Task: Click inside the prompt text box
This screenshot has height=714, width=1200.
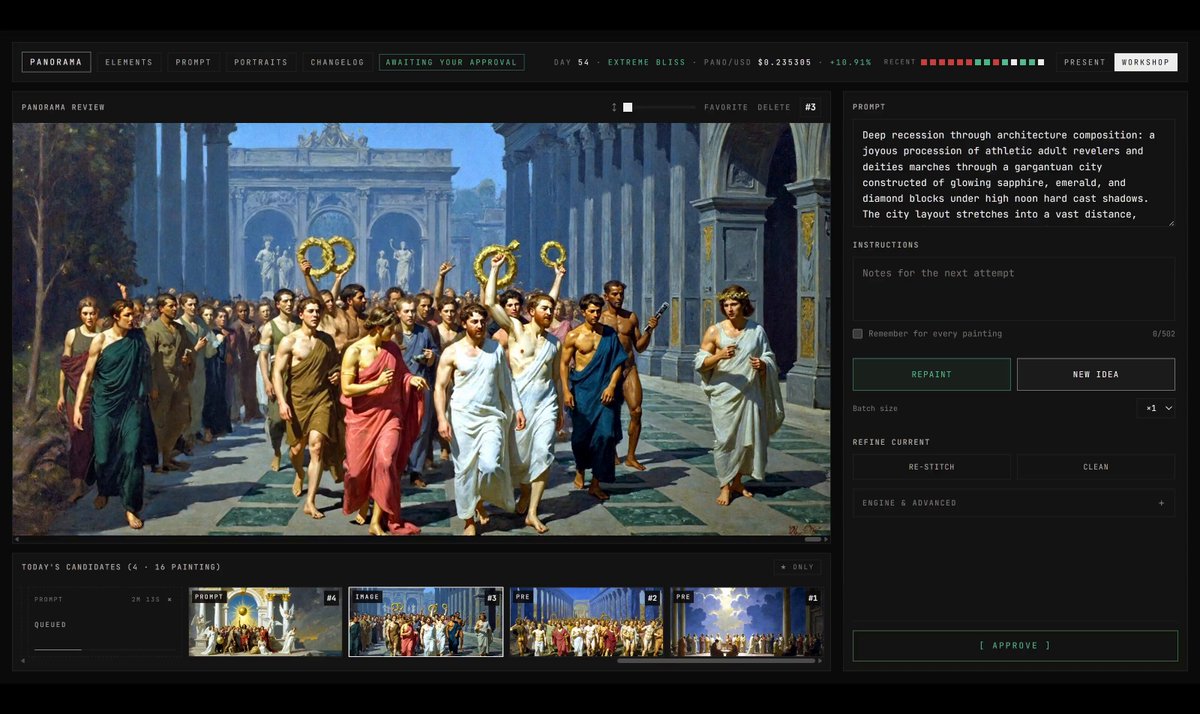Action: click(x=1013, y=174)
